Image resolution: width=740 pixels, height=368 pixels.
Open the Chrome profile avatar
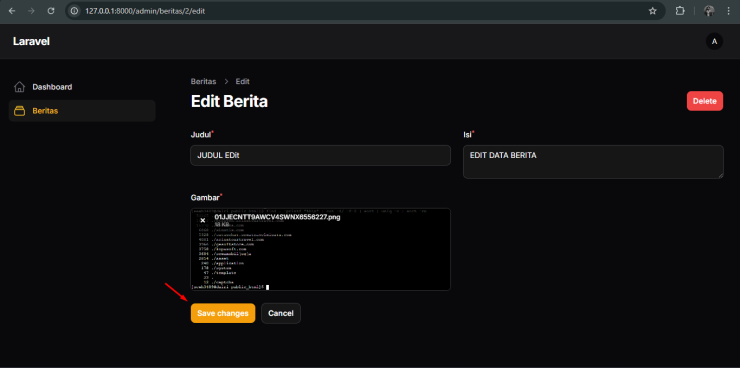pyautogui.click(x=709, y=11)
